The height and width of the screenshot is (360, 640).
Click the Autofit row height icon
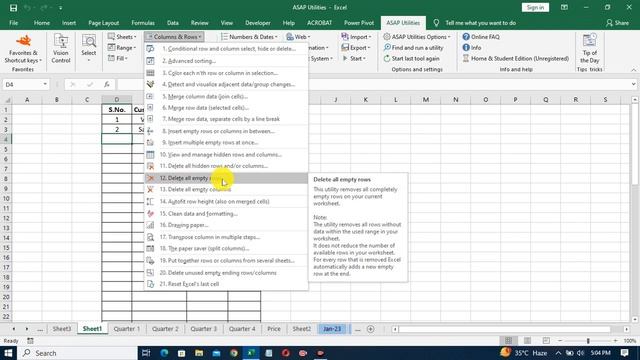tap(151, 202)
